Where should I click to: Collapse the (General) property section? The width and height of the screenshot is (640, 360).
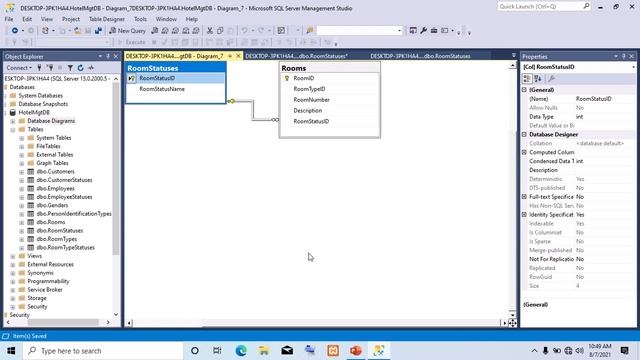coord(524,90)
